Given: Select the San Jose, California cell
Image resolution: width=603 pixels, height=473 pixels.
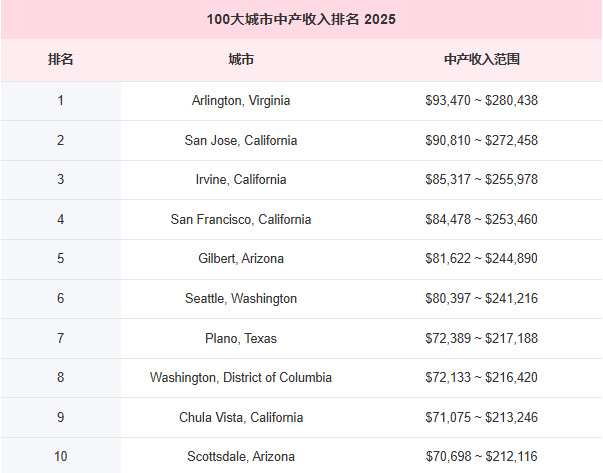Looking at the screenshot, I should coord(241,140).
